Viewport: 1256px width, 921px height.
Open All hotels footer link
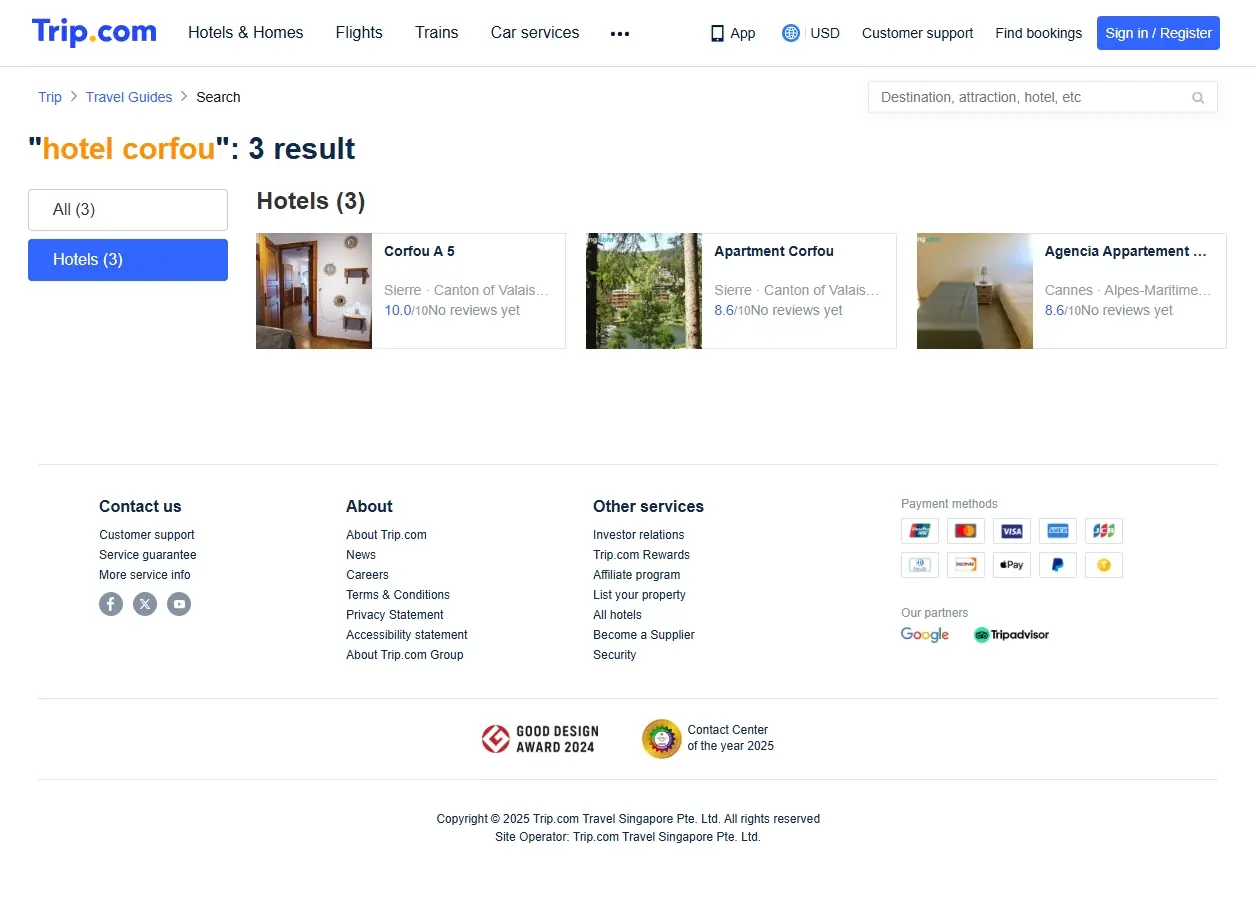617,615
